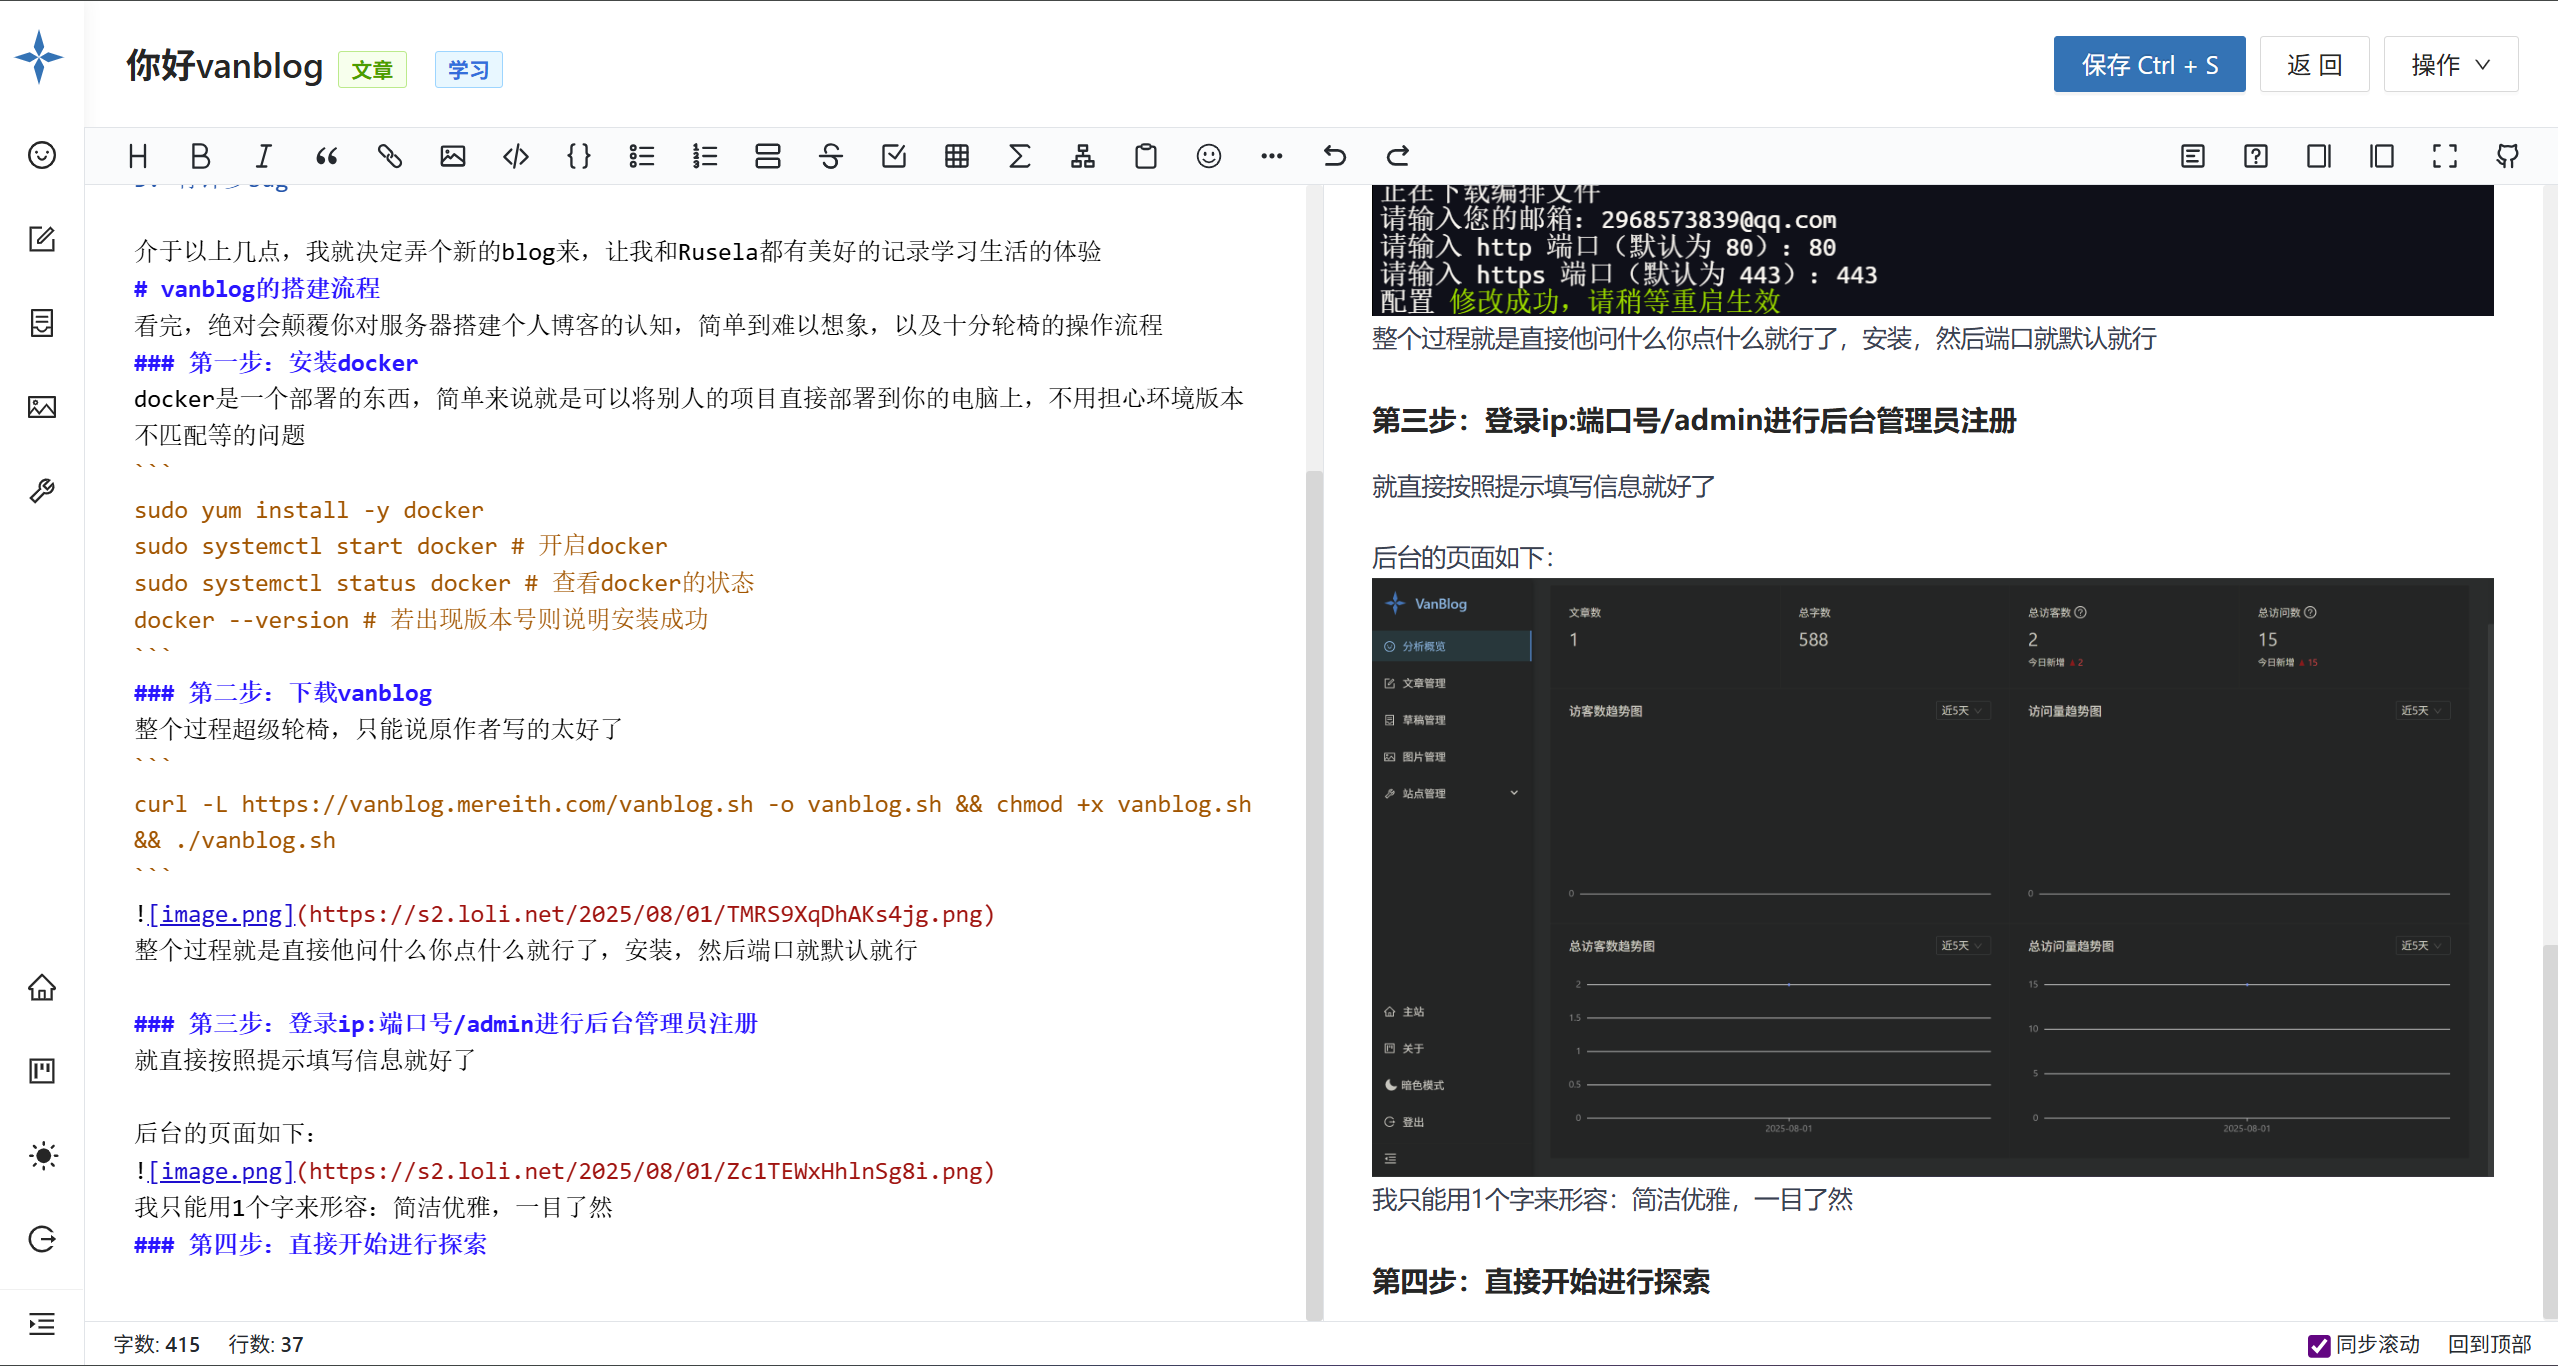Expand the collapsed sidebar menu icon
The height and width of the screenshot is (1366, 2558).
[42, 1324]
